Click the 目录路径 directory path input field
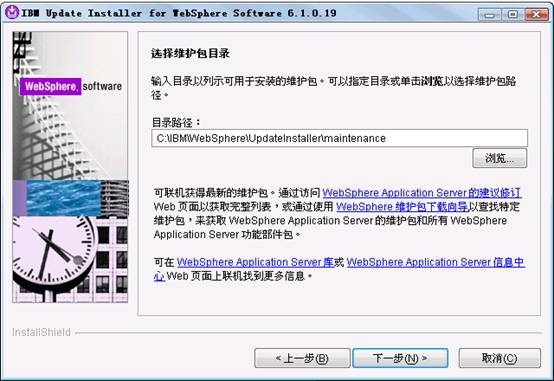Image resolution: width=554 pixels, height=381 pixels. tap(339, 138)
